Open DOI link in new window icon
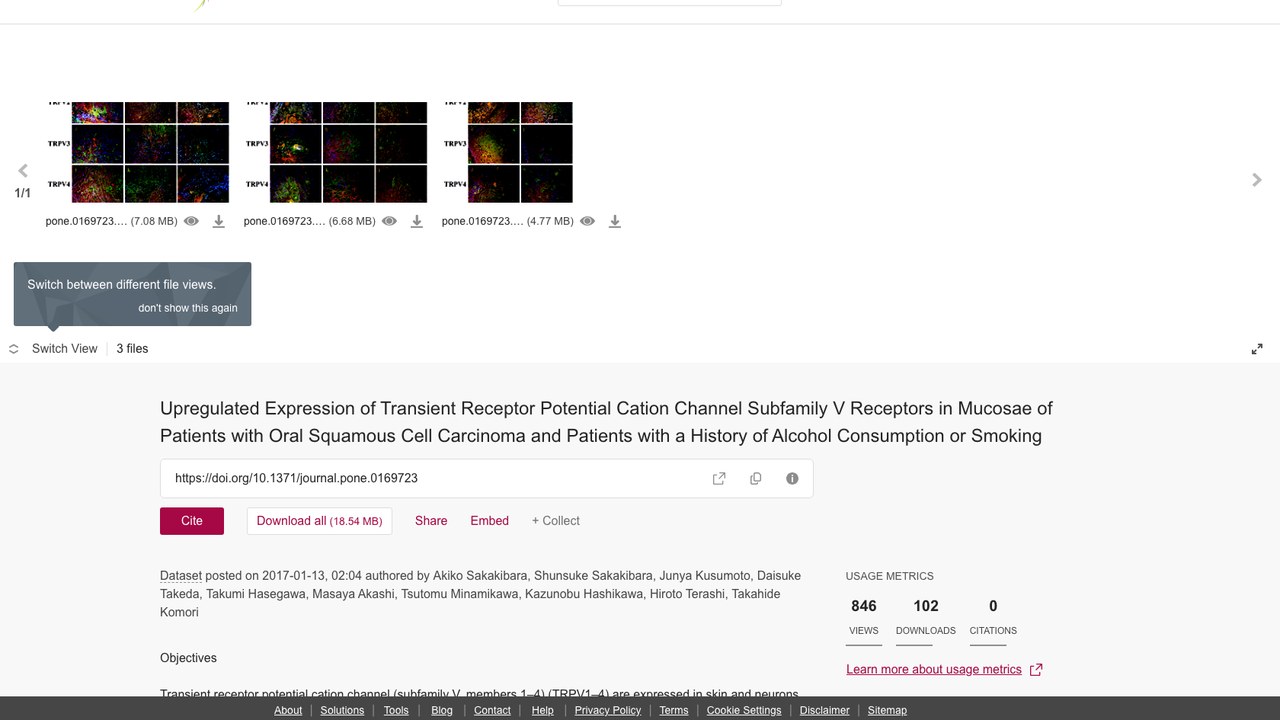The height and width of the screenshot is (720, 1280). (719, 479)
